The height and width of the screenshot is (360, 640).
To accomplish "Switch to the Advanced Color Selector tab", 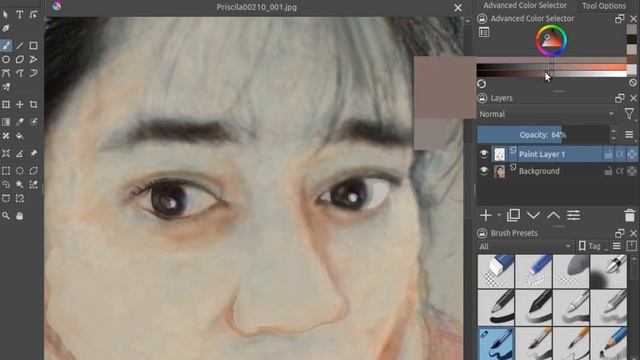I will (524, 5).
